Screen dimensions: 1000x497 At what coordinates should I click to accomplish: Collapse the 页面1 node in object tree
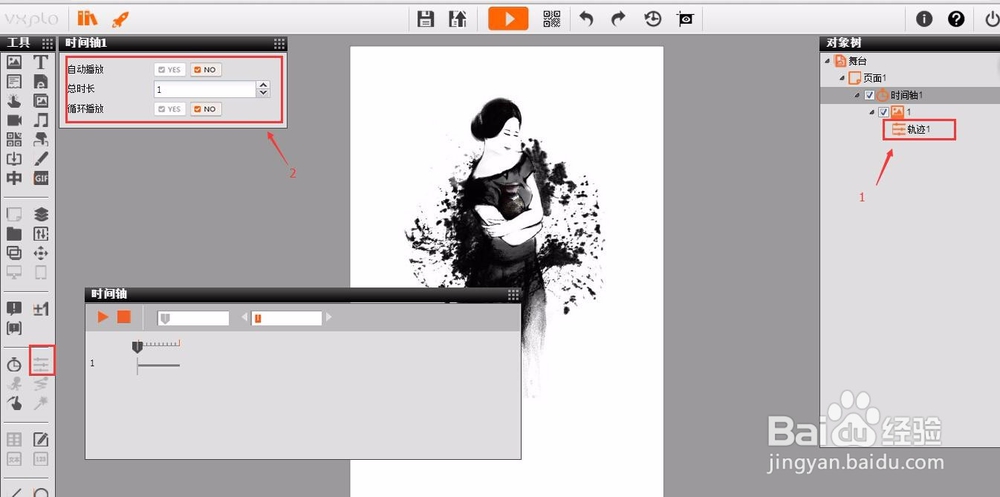[842, 78]
